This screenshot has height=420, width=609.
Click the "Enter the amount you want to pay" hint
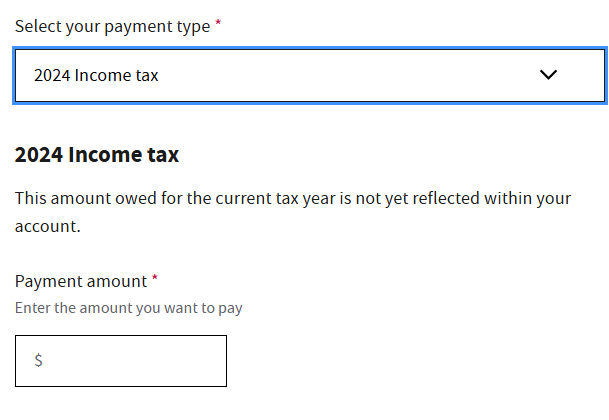(x=128, y=308)
